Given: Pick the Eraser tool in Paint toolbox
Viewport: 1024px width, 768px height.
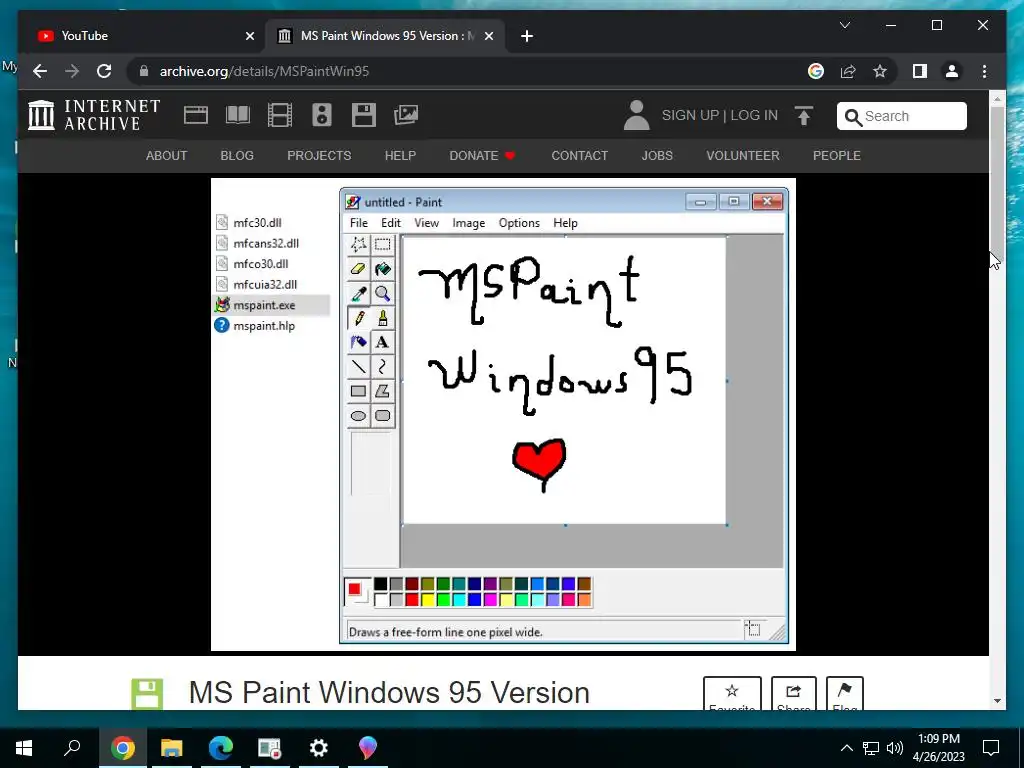Looking at the screenshot, I should point(359,269).
